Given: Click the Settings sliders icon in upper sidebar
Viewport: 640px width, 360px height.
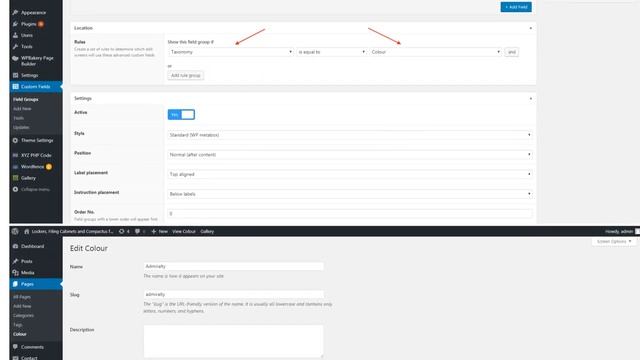Looking at the screenshot, I should 16,76.
